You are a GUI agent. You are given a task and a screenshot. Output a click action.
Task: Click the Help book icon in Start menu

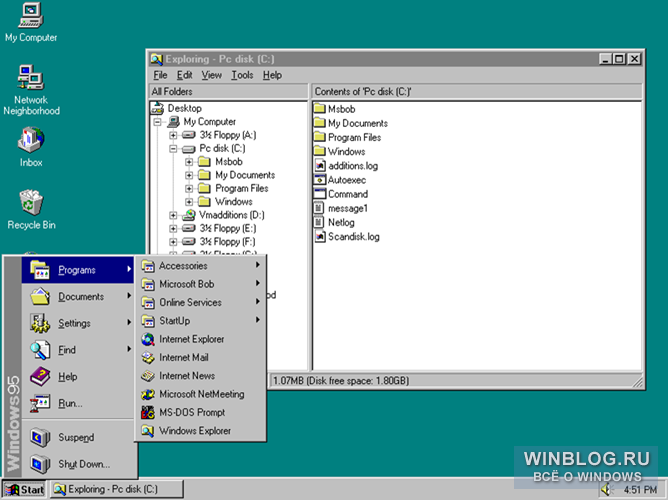click(40, 376)
